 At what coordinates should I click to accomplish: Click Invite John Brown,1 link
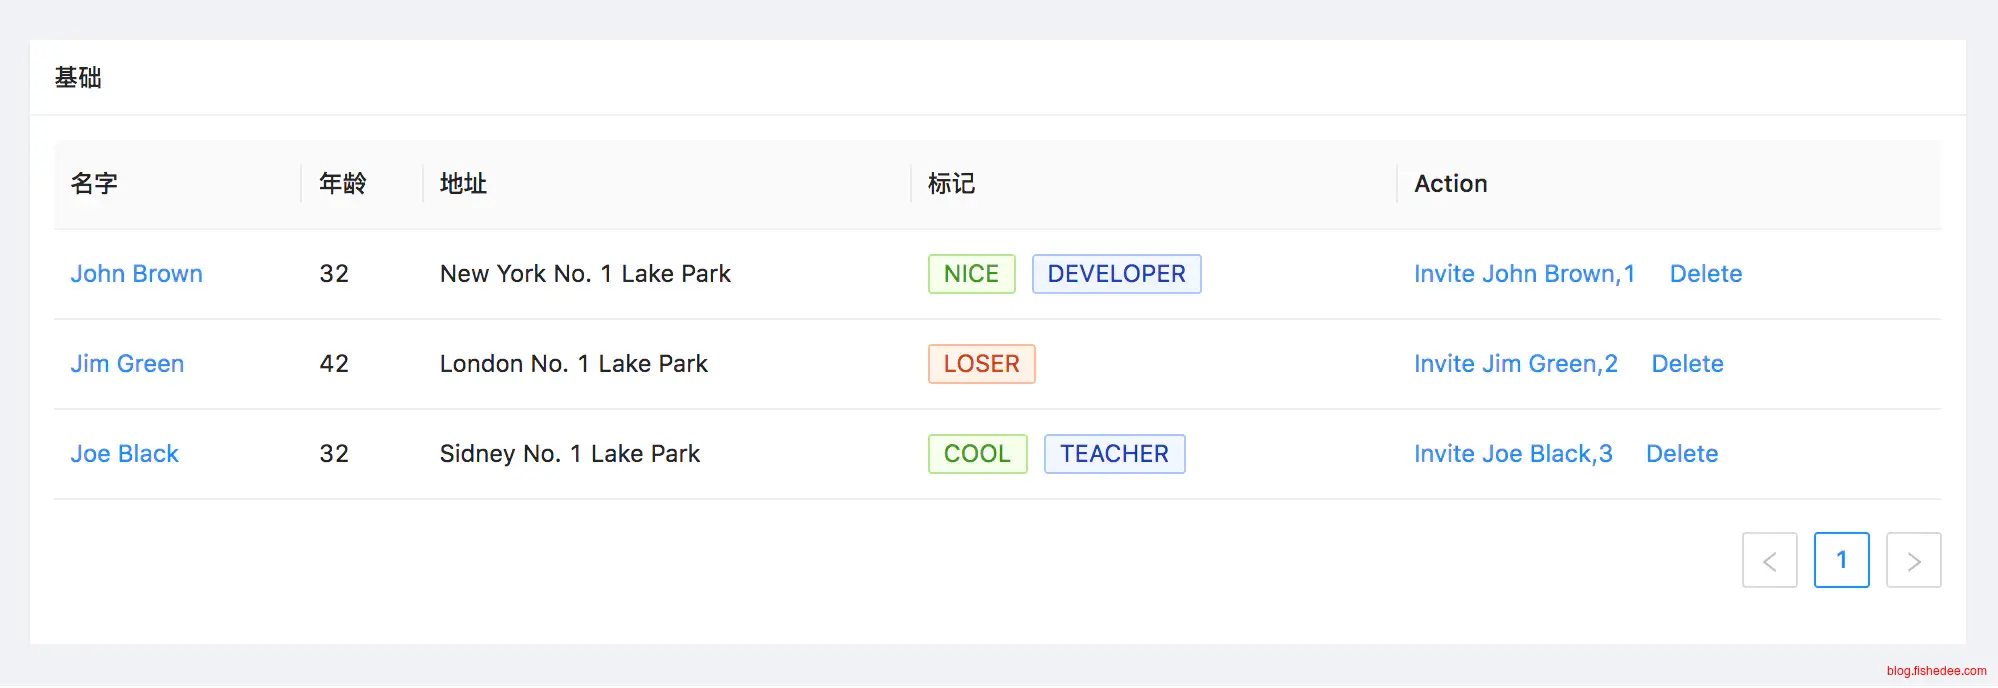(1523, 274)
